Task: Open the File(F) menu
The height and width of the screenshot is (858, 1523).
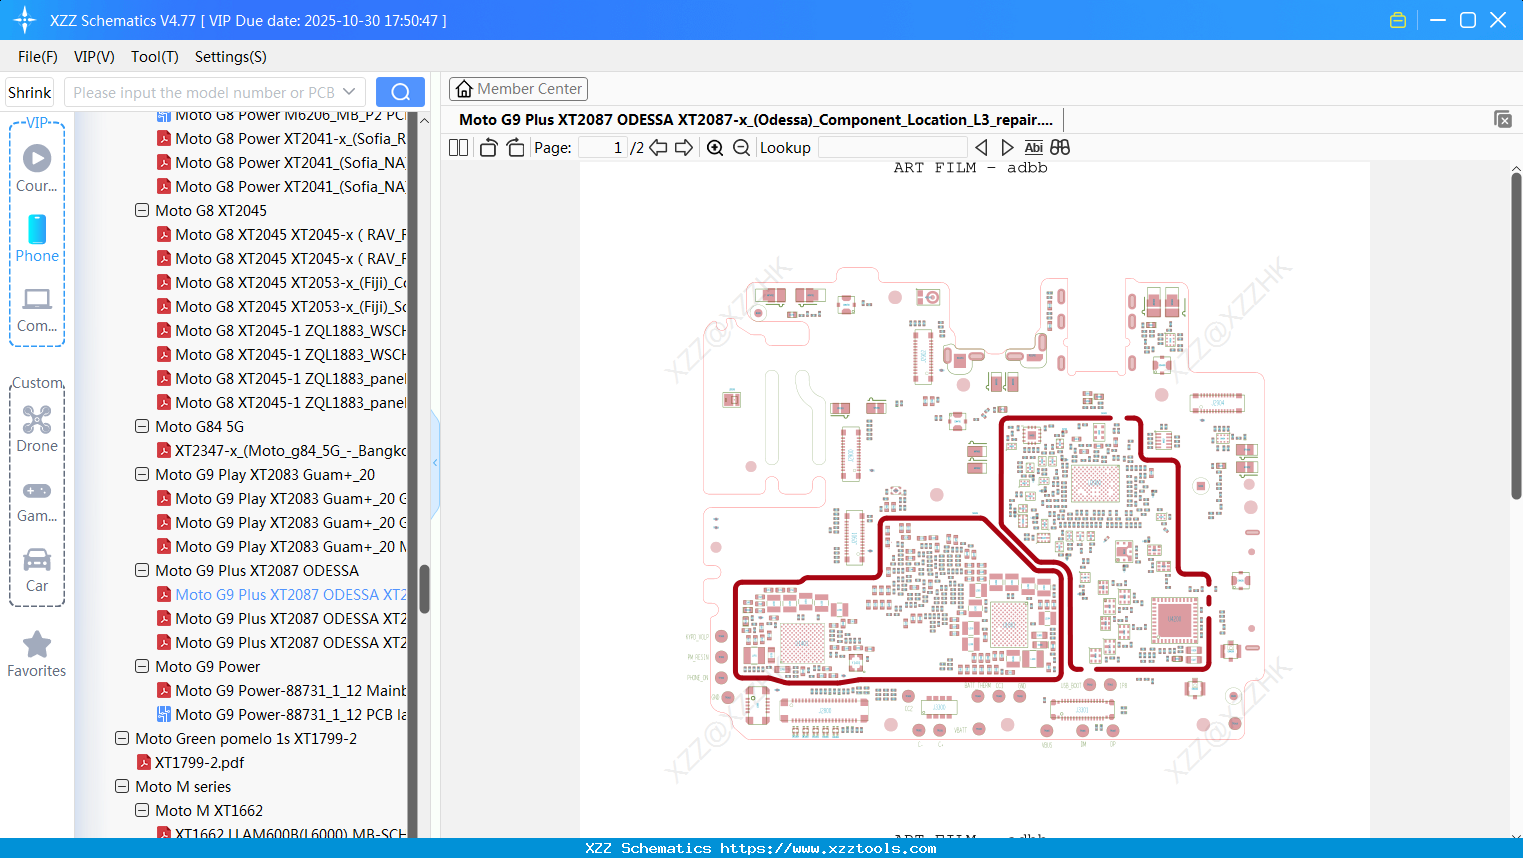Action: pos(38,57)
